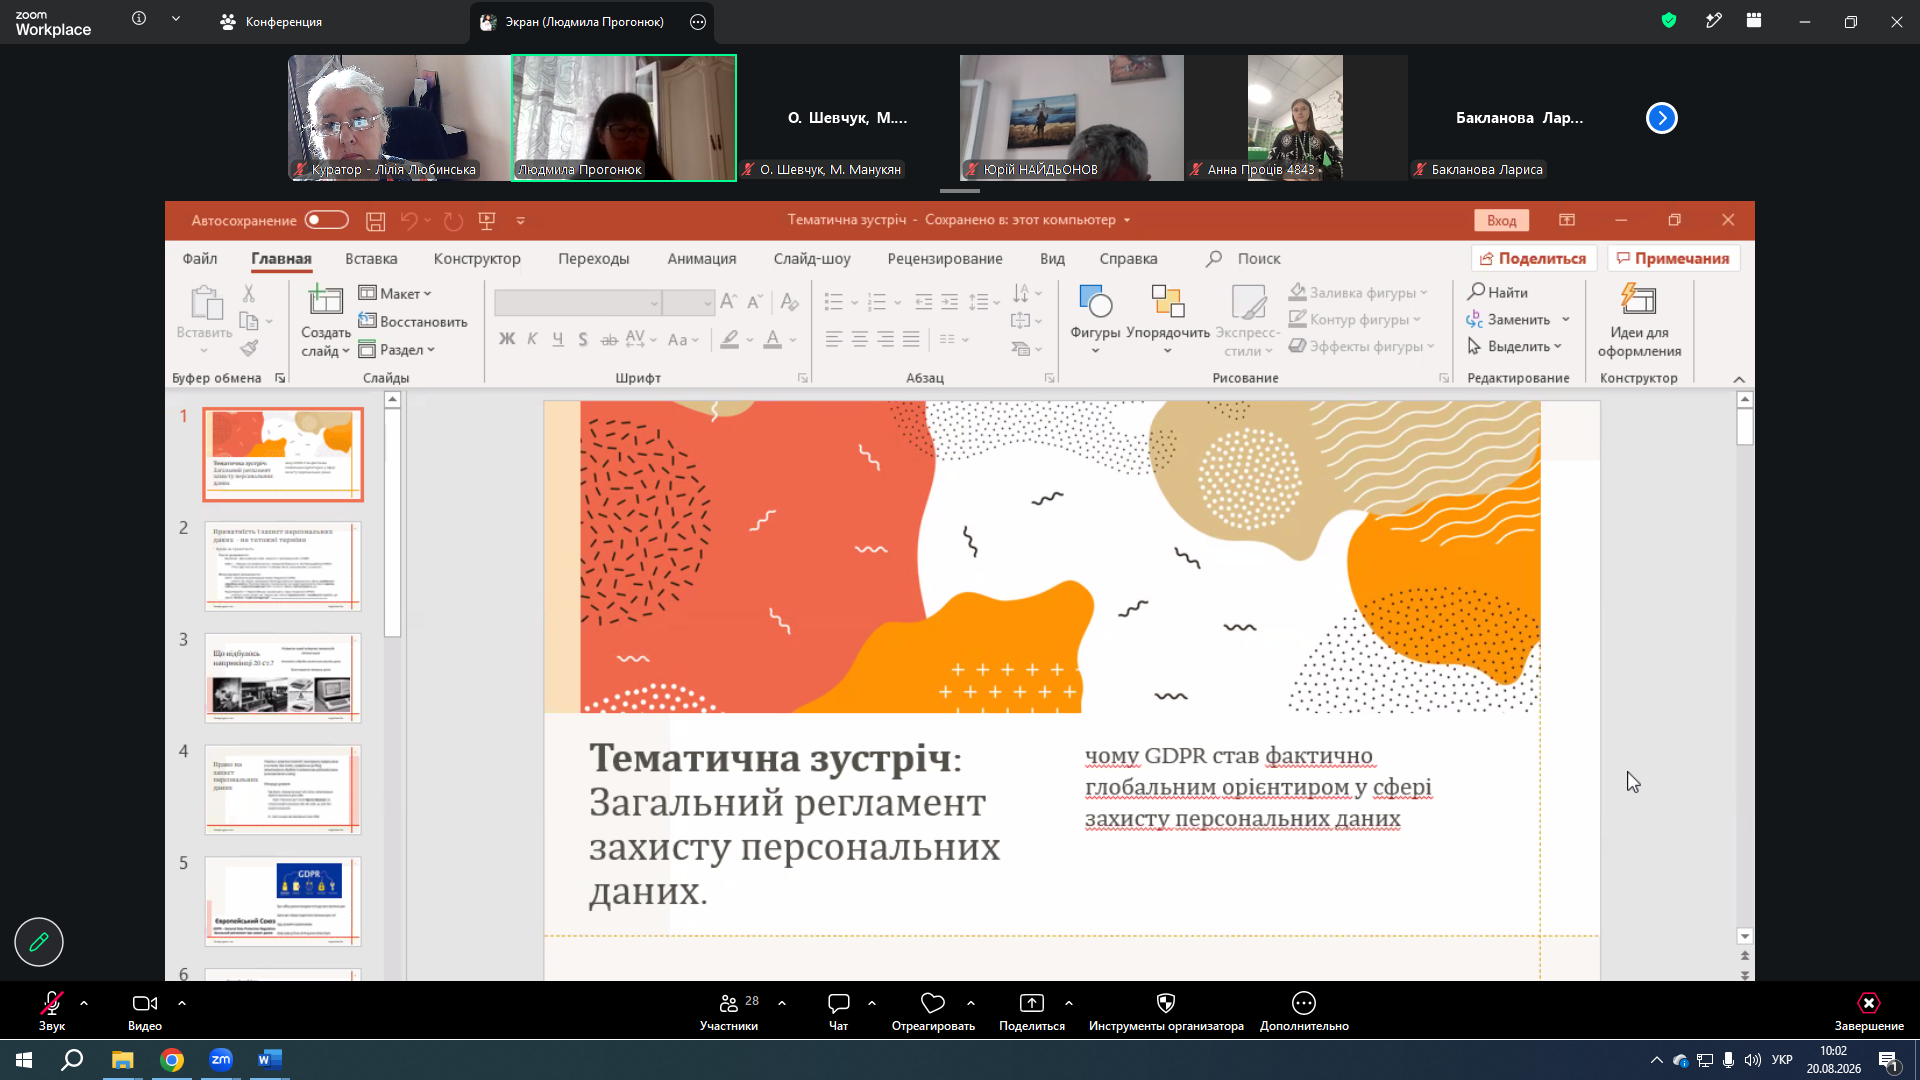The width and height of the screenshot is (1920, 1080).
Task: Click the cut (scissors) icon
Action: (x=249, y=293)
